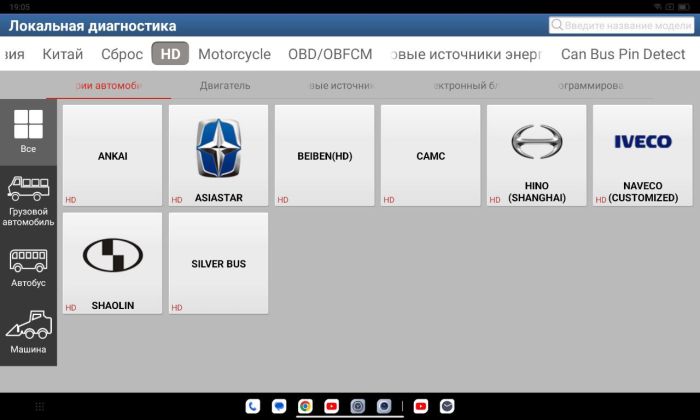
Task: Open the SHAOLIN brand logo tile
Action: 112,263
